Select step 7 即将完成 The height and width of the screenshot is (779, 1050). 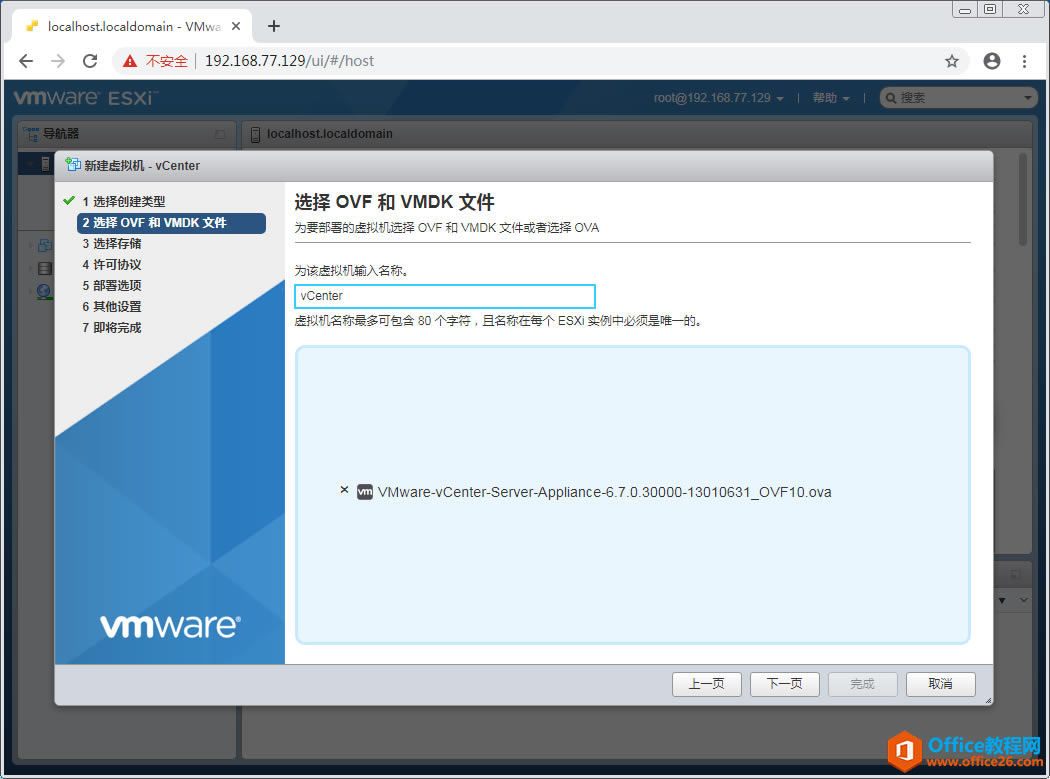click(x=112, y=328)
